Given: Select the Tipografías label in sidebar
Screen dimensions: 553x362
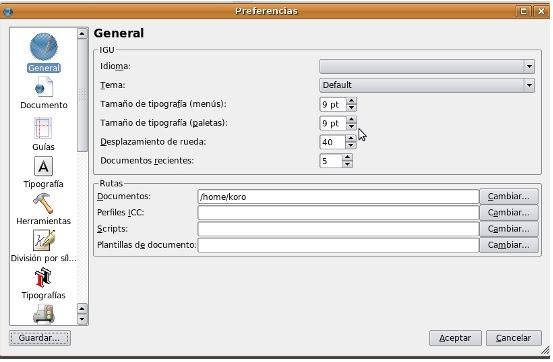Looking at the screenshot, I should coord(43,295).
